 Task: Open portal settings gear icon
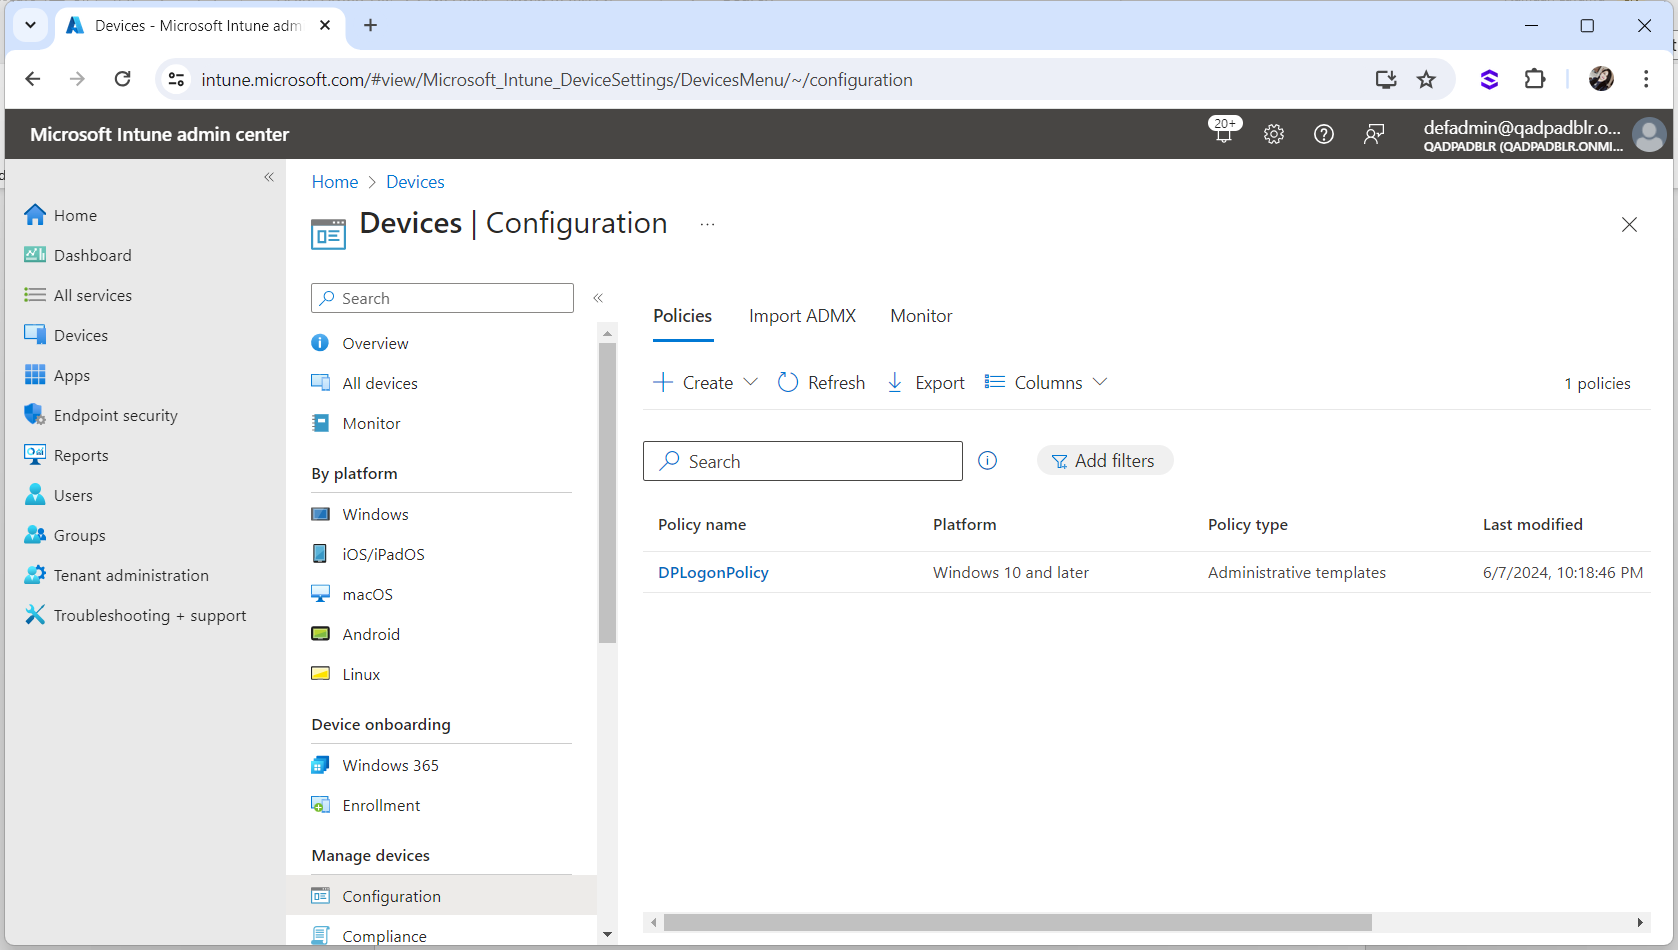[x=1274, y=134]
